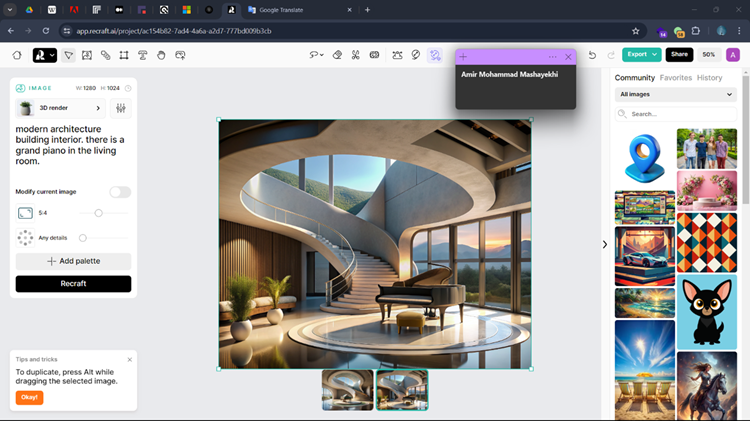Close the purple sticky note
The width and height of the screenshot is (750, 421).
click(568, 57)
